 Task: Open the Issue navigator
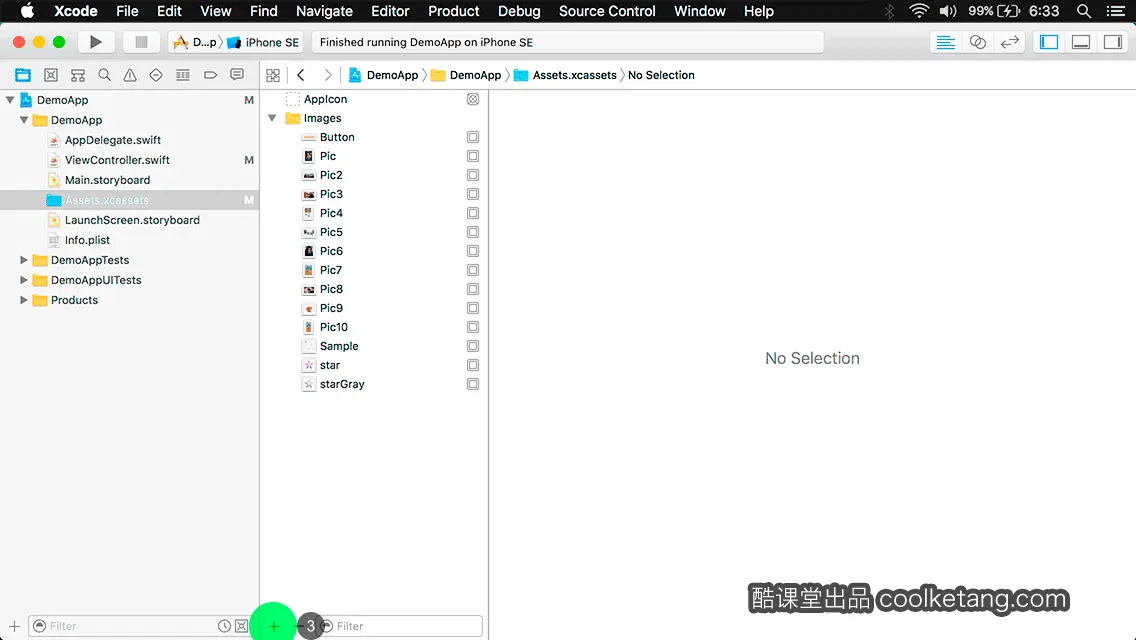point(130,75)
